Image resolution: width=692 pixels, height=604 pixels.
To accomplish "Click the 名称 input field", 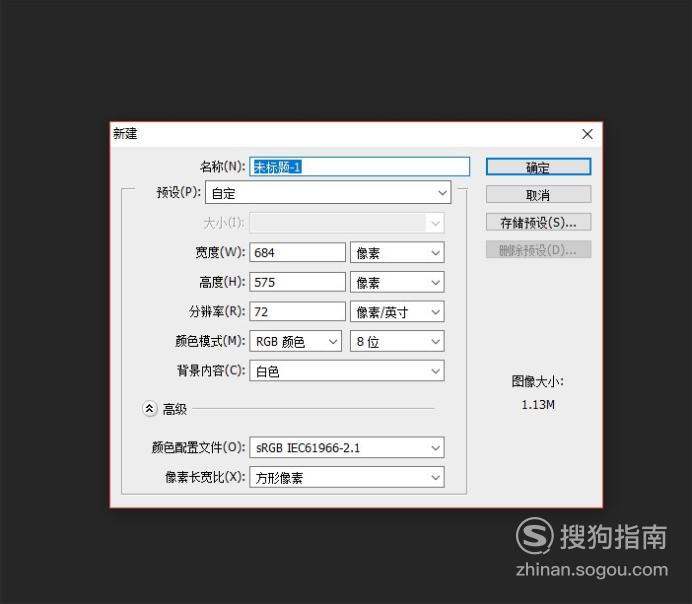I will [x=359, y=167].
